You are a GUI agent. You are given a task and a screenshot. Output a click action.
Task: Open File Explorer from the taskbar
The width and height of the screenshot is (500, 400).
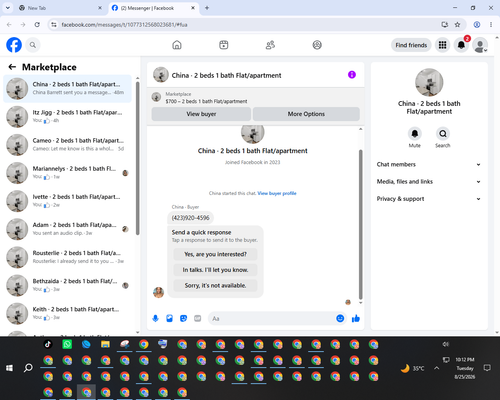tap(105, 344)
